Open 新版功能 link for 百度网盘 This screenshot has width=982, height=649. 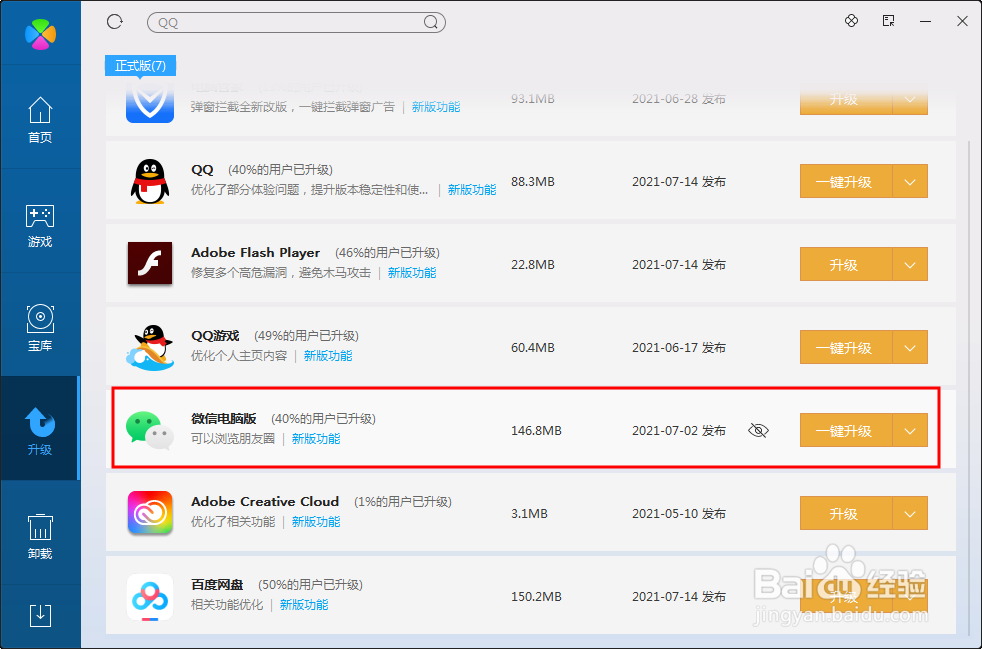pyautogui.click(x=304, y=605)
